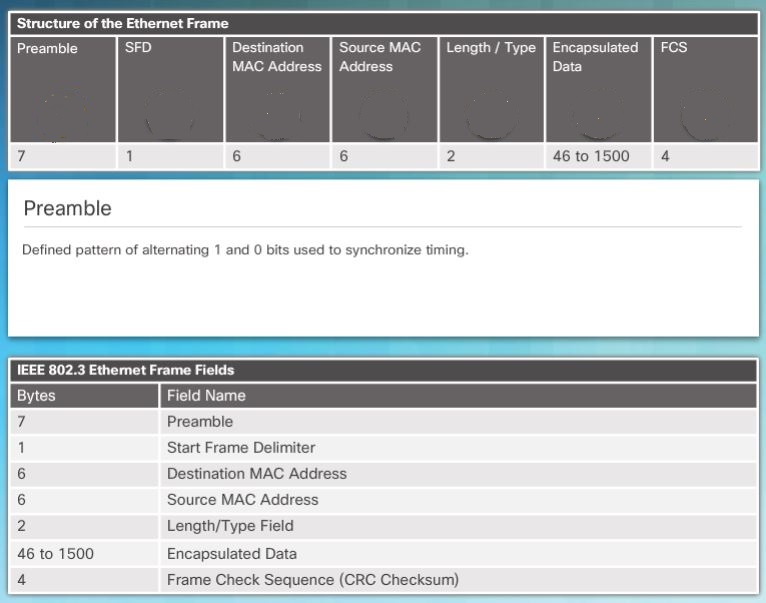The image size is (766, 603).
Task: Click the Source MAC Address frame block
Action: pos(384,90)
